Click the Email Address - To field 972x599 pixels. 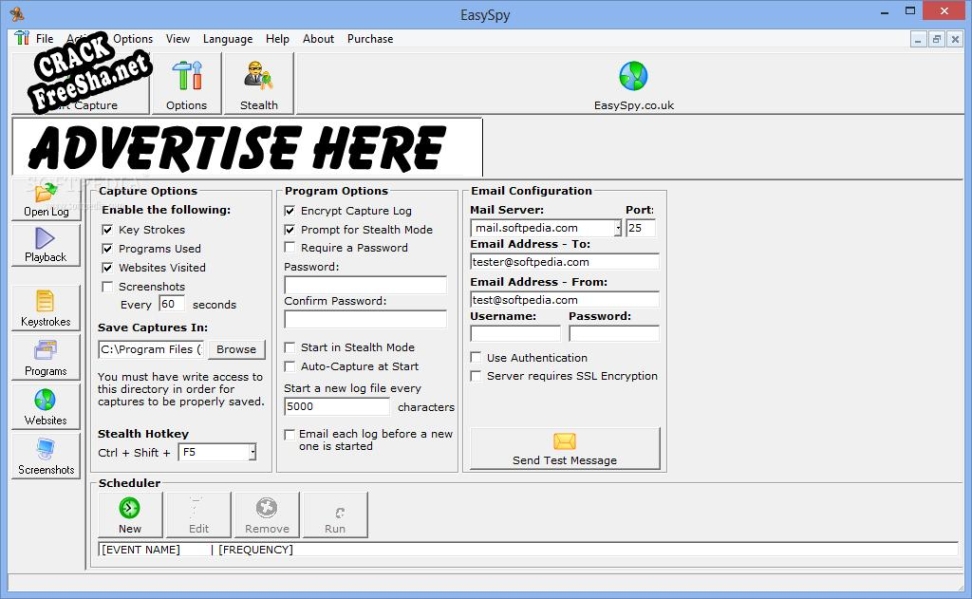pyautogui.click(x=564, y=262)
